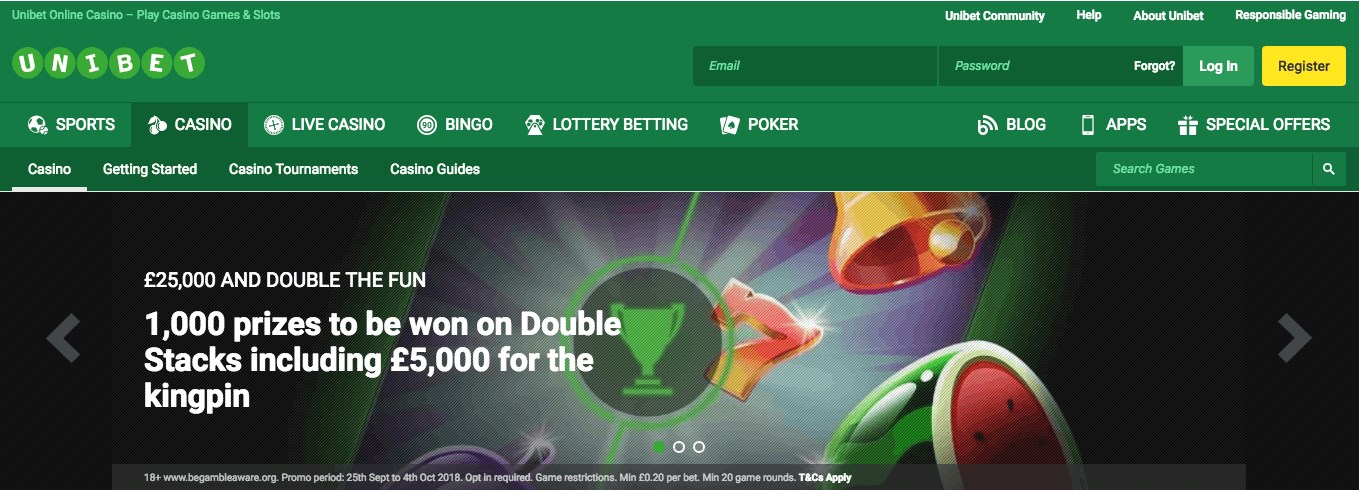
Task: Click the Bingo ball icon
Action: tap(427, 125)
